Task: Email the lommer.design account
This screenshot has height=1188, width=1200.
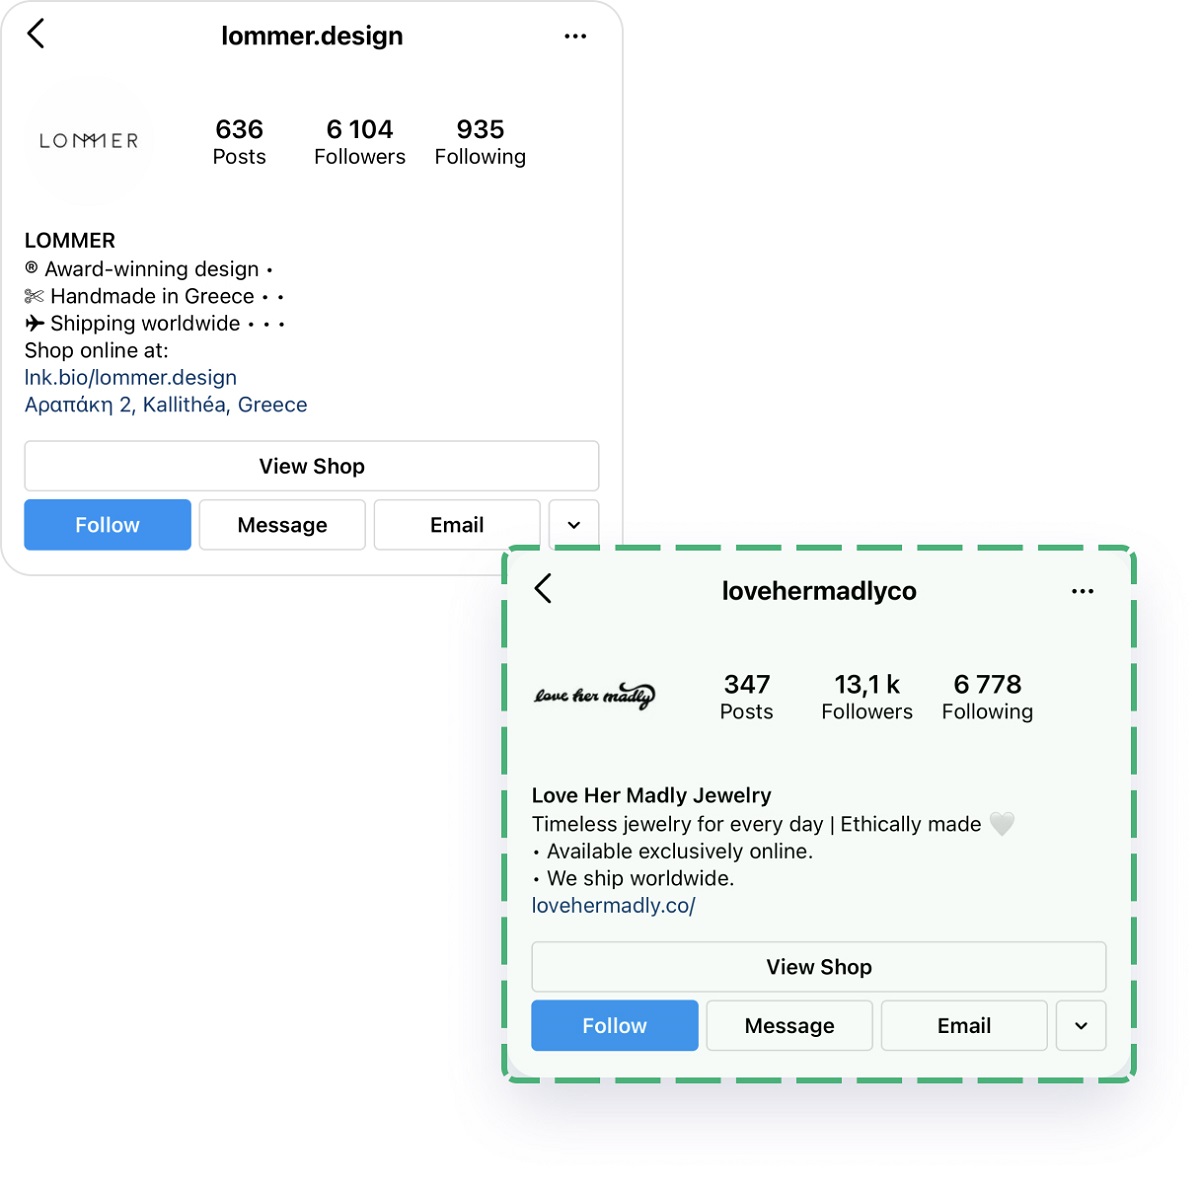Action: (x=457, y=525)
